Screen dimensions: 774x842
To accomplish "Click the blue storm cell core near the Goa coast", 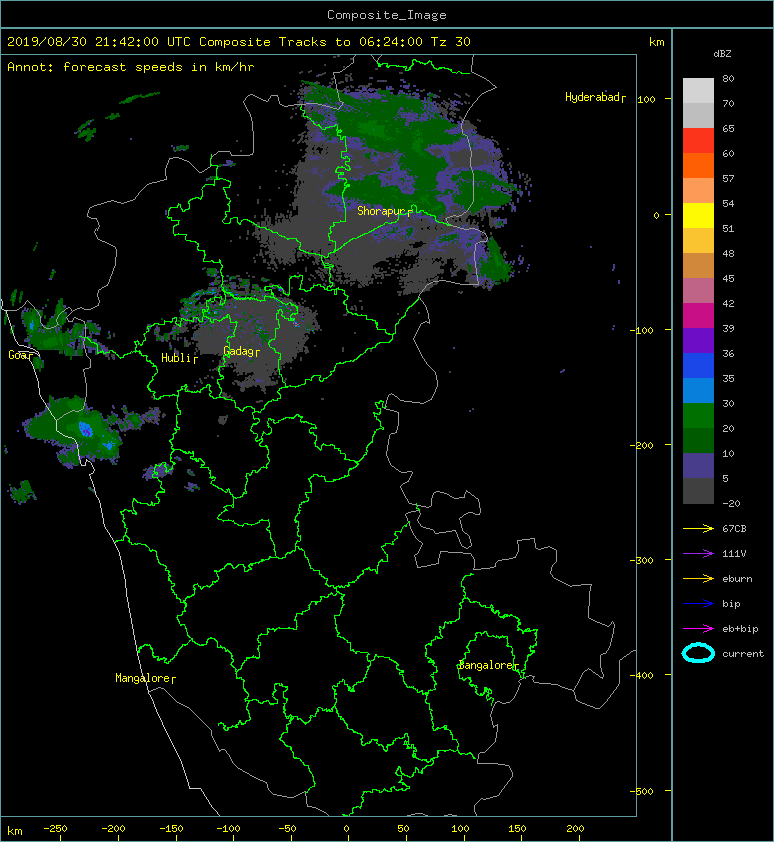I will tap(86, 429).
